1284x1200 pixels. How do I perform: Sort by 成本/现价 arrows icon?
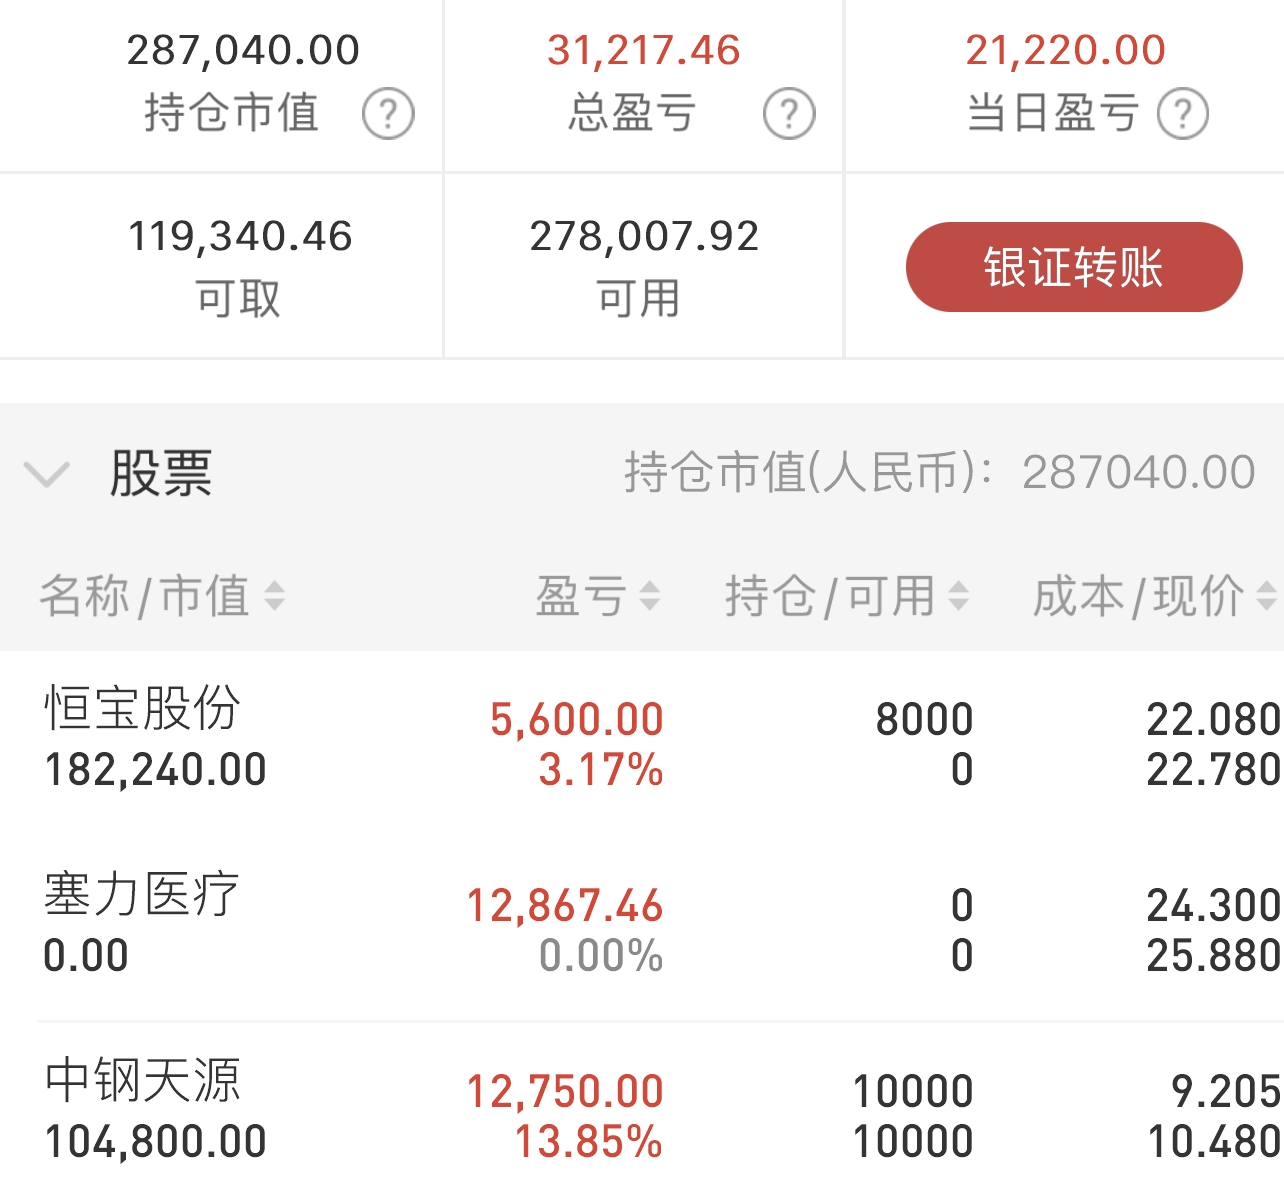[1266, 597]
